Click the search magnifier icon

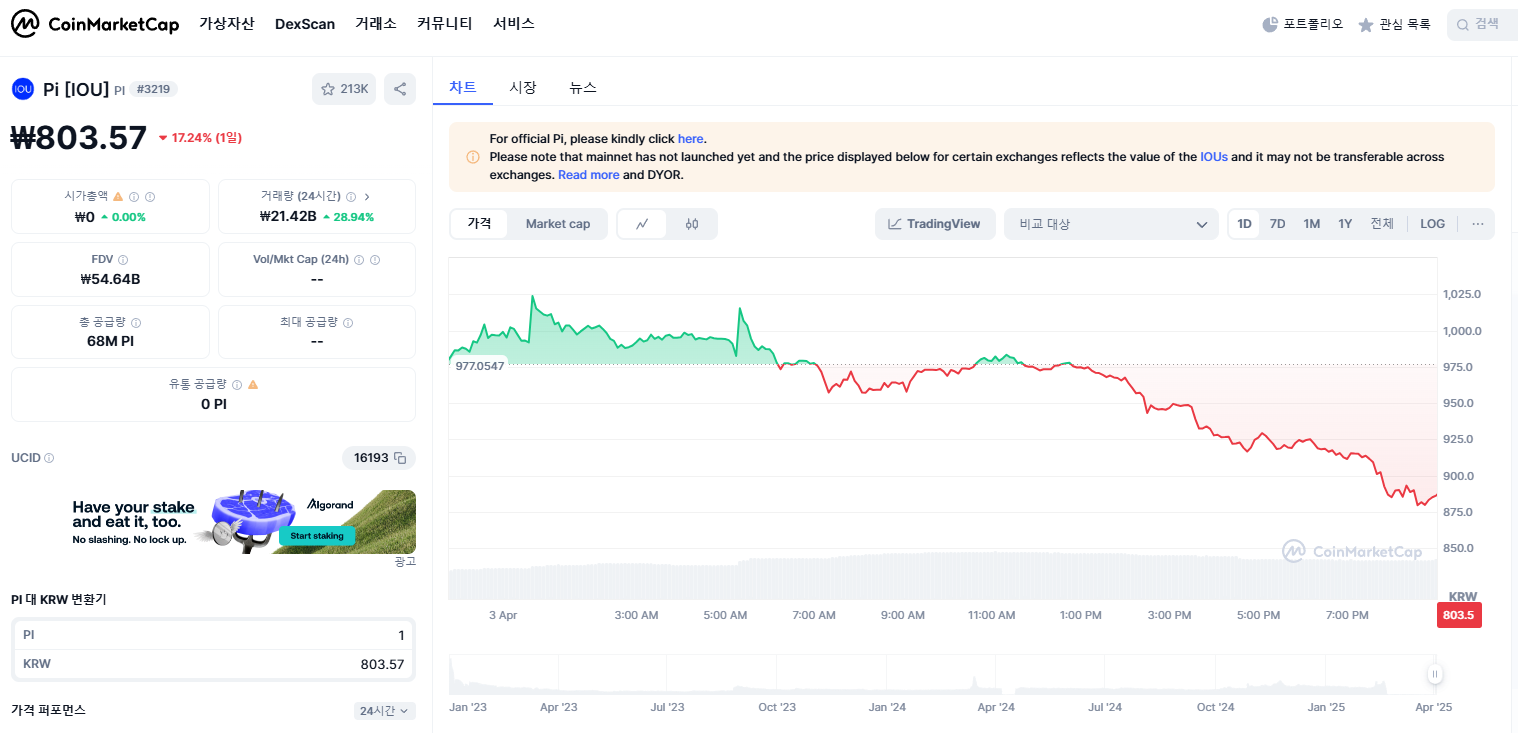pos(1463,24)
